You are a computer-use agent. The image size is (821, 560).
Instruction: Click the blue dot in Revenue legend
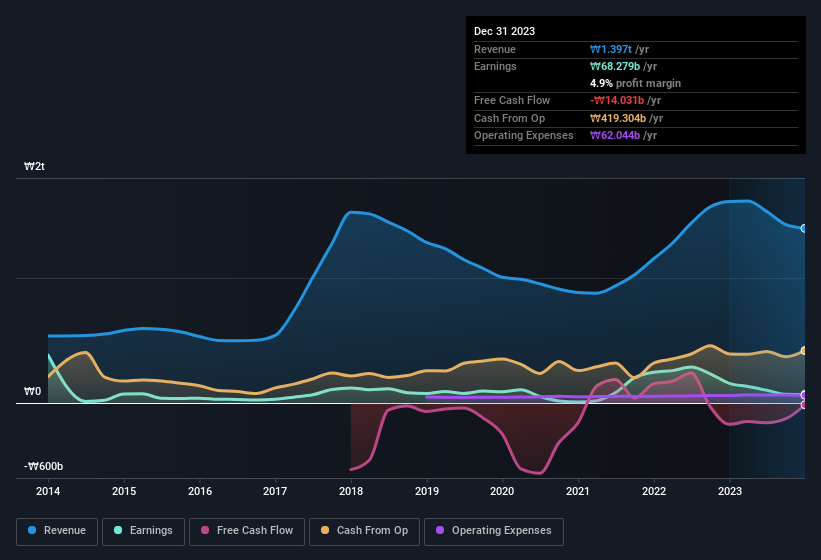click(x=33, y=530)
